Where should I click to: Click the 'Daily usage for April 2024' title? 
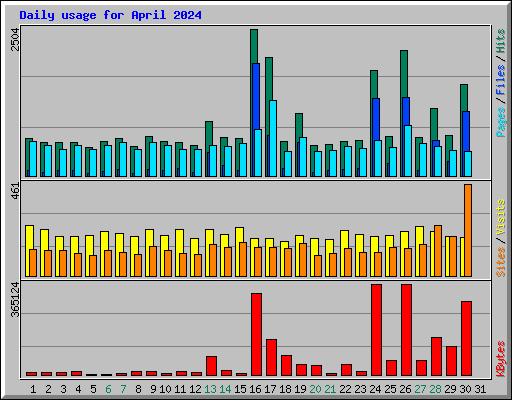tap(110, 15)
